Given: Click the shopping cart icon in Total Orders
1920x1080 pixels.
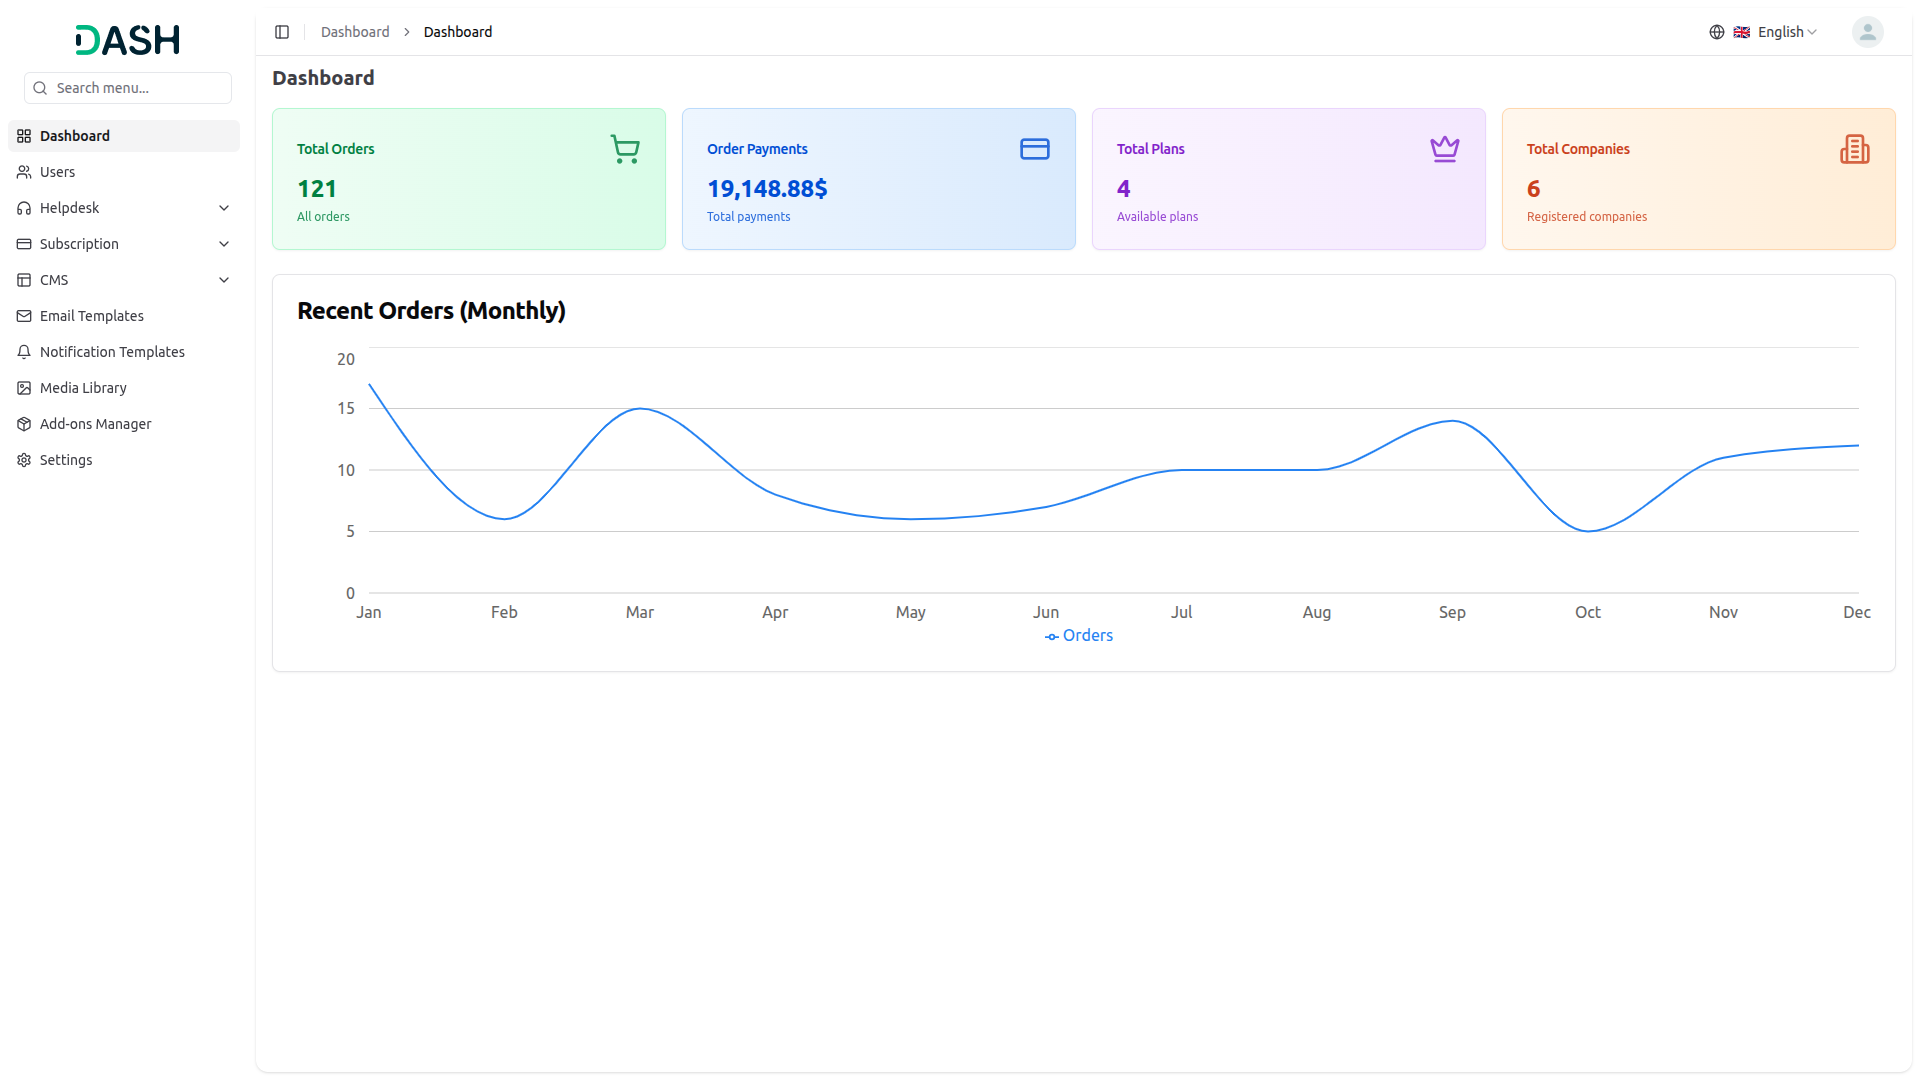Looking at the screenshot, I should tap(625, 149).
